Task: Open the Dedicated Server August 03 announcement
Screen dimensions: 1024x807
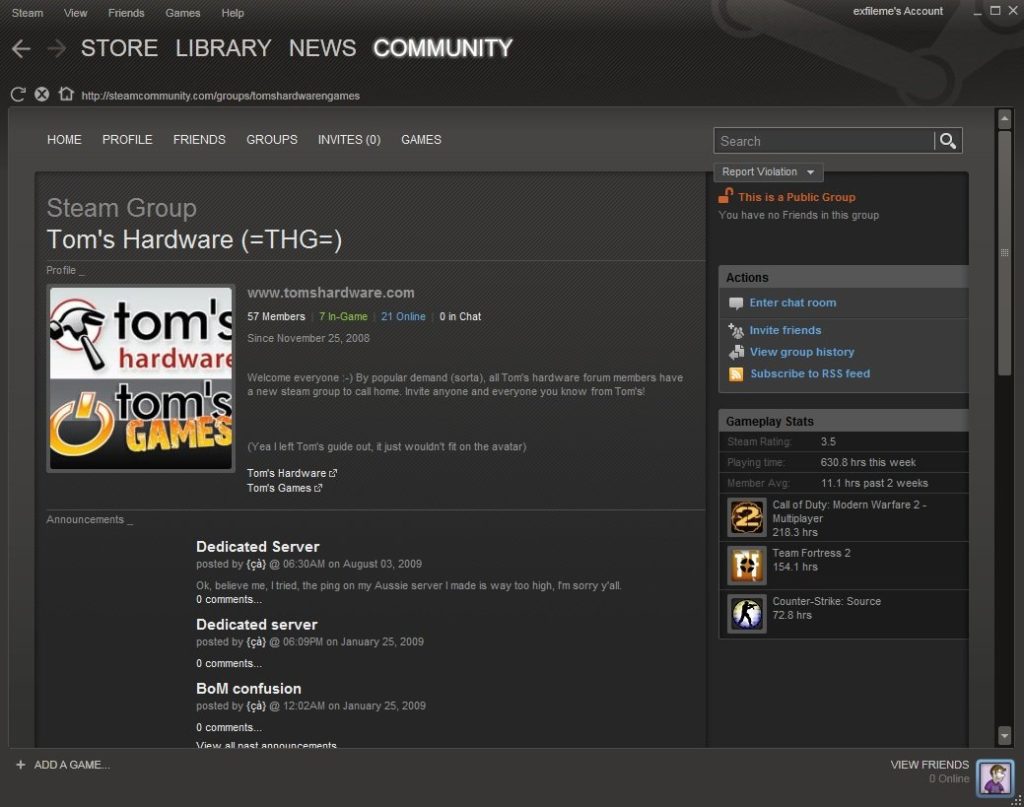Action: tap(258, 547)
